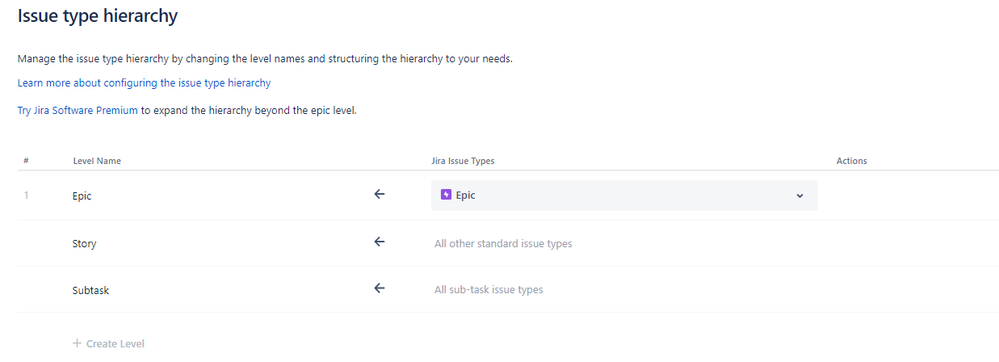Click the # column header
Screen dimensions: 999x362
[26, 161]
